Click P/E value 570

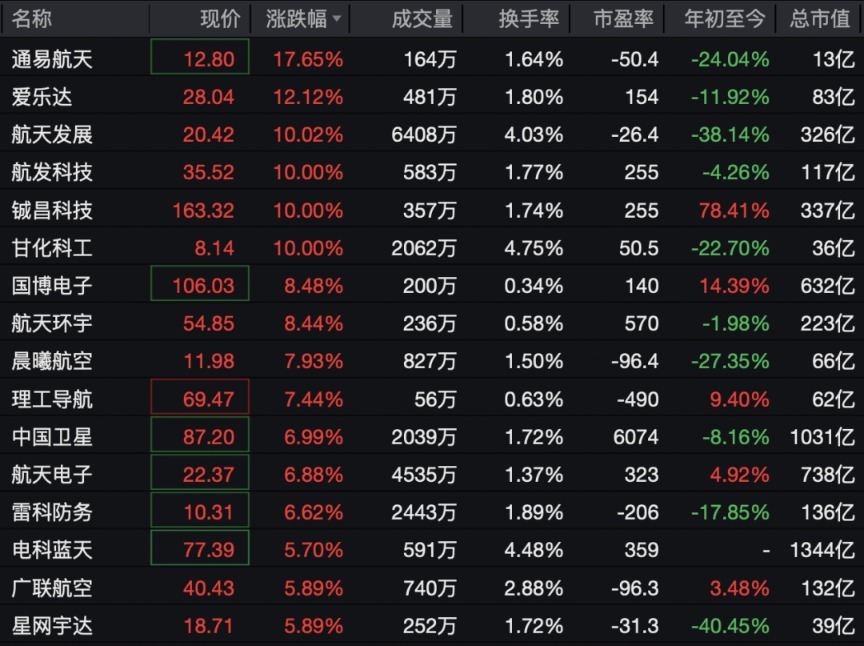[641, 323]
